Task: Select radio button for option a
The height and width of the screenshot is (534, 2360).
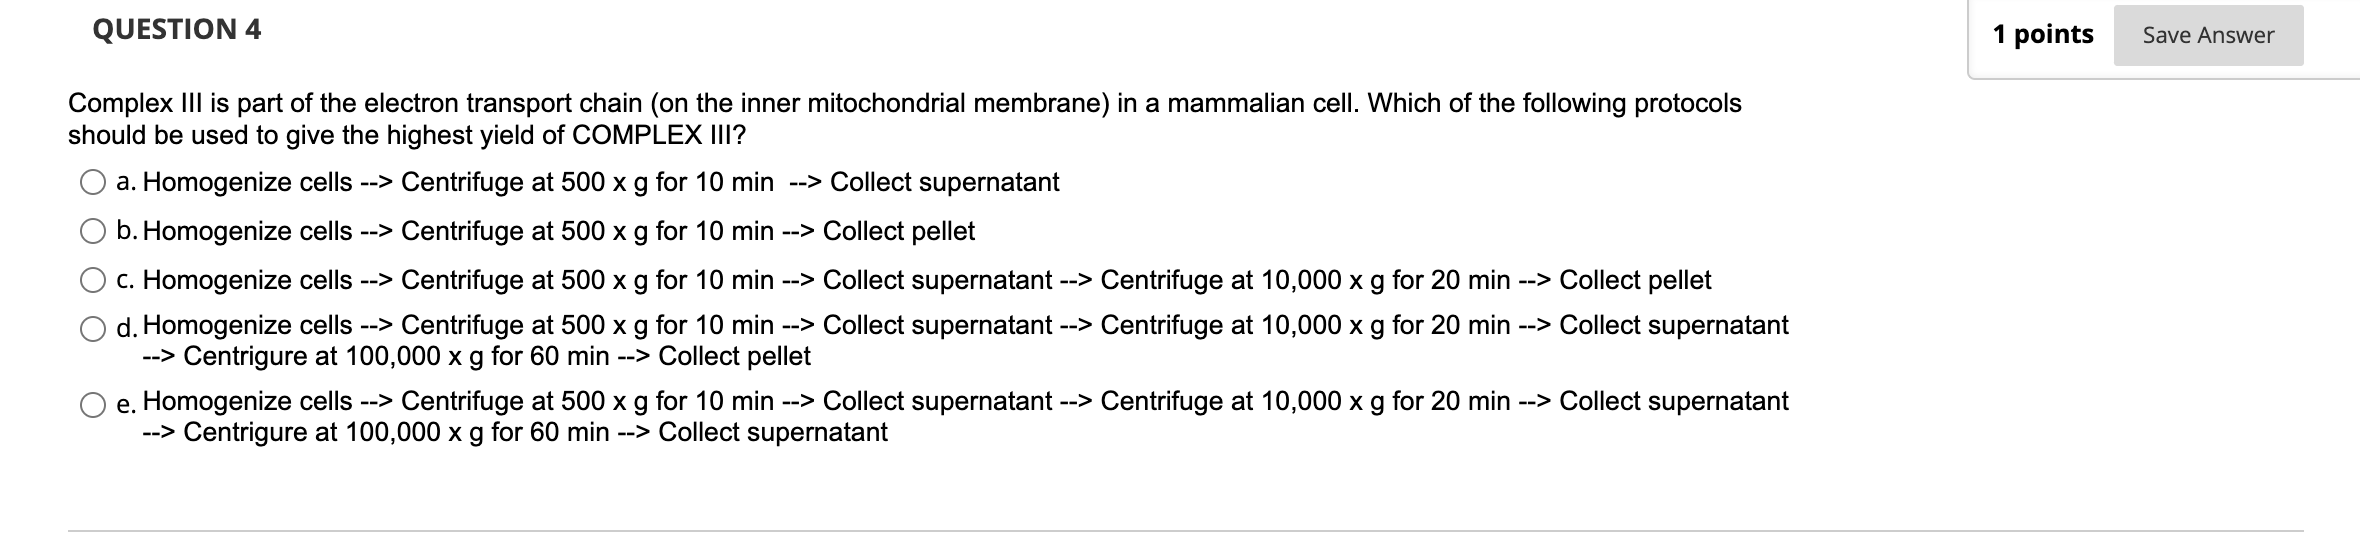Action: click(93, 183)
